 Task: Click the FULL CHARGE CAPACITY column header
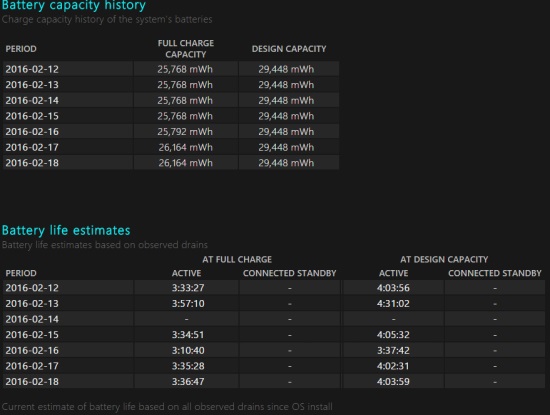(x=186, y=49)
